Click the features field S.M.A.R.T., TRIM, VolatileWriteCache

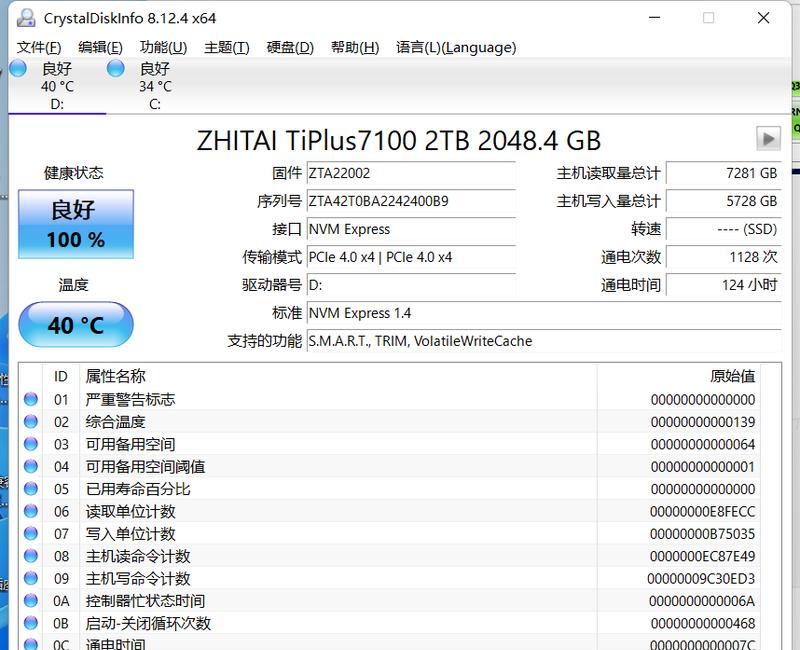[544, 341]
